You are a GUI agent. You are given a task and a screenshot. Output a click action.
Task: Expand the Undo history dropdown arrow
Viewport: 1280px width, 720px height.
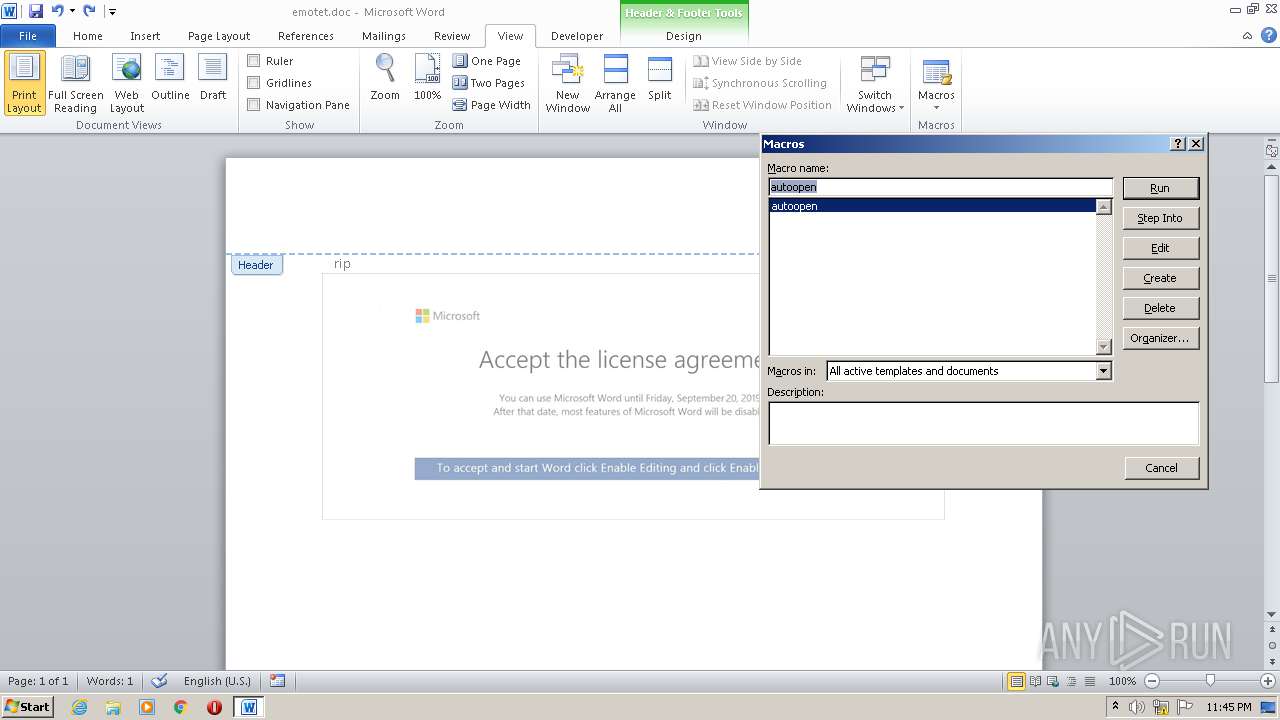pos(72,11)
